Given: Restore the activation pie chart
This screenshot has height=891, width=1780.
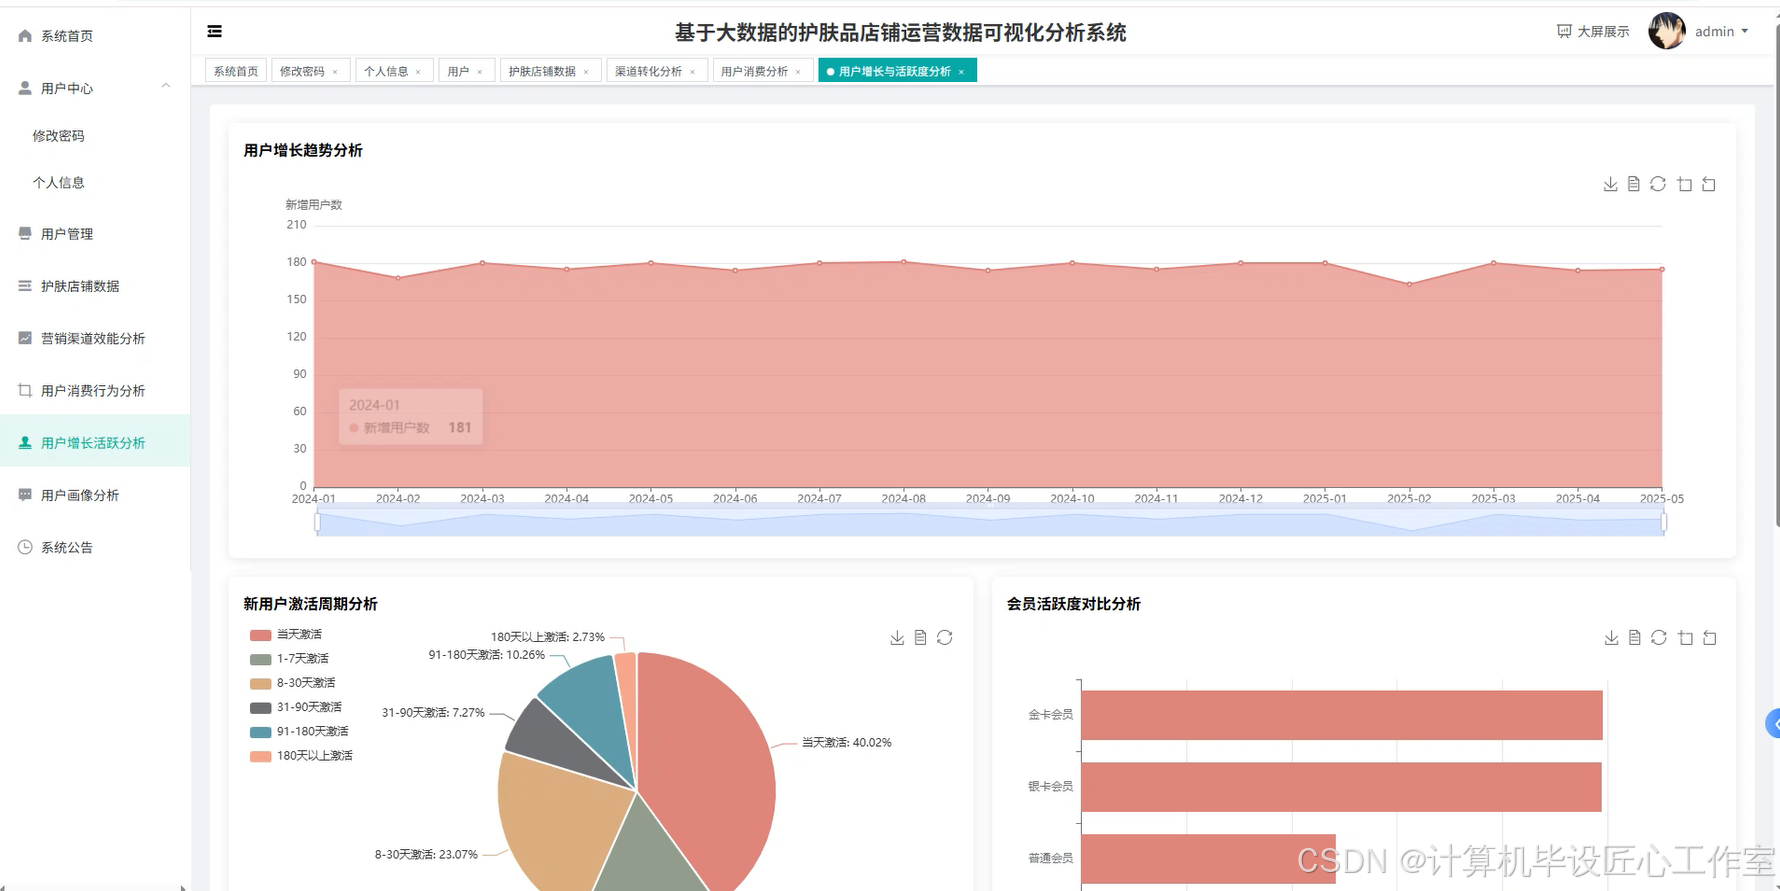Looking at the screenshot, I should (x=945, y=638).
